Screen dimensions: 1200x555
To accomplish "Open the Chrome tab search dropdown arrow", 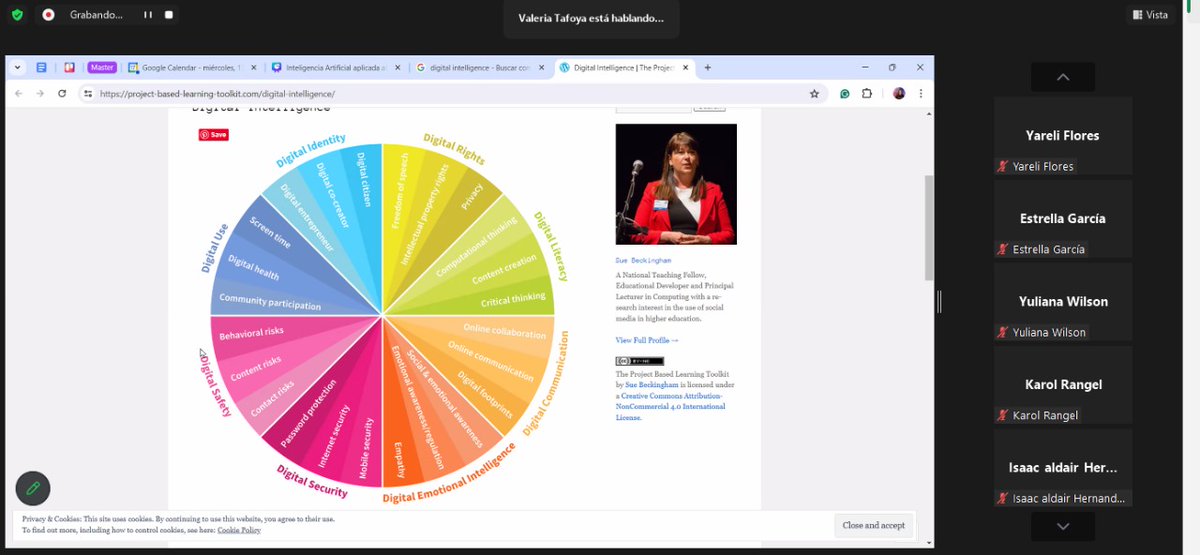I will (x=18, y=67).
